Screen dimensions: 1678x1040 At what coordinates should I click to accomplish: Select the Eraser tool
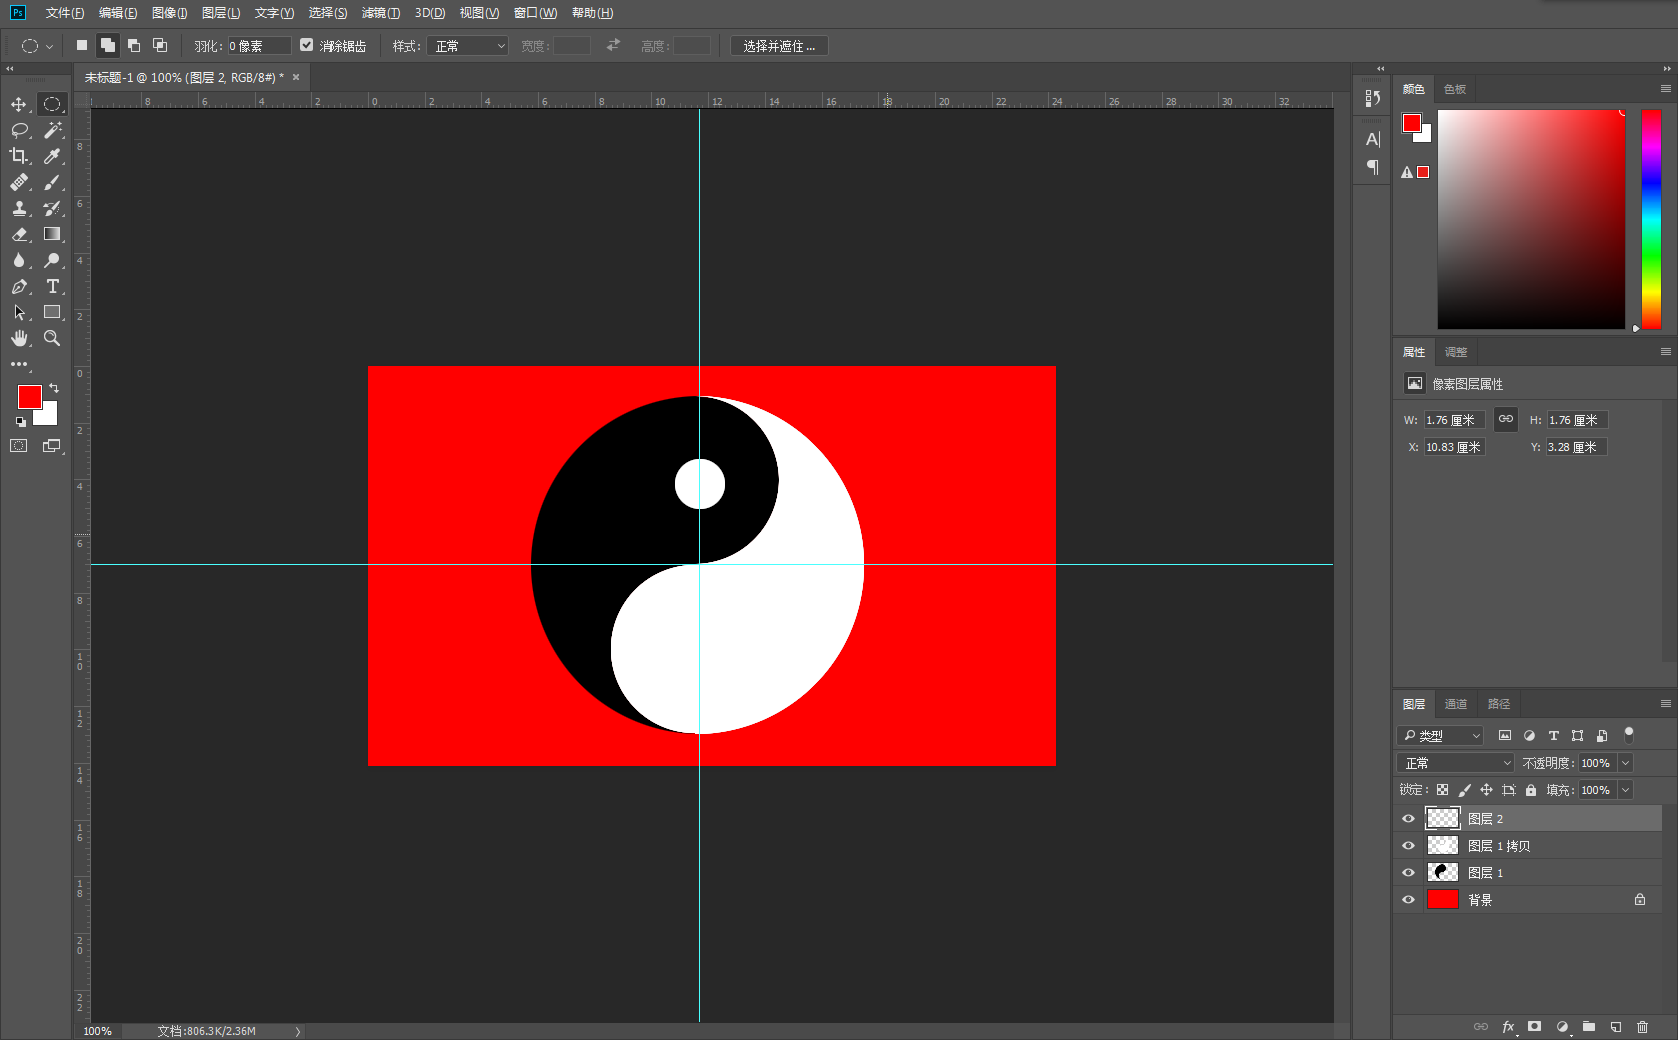tap(19, 234)
